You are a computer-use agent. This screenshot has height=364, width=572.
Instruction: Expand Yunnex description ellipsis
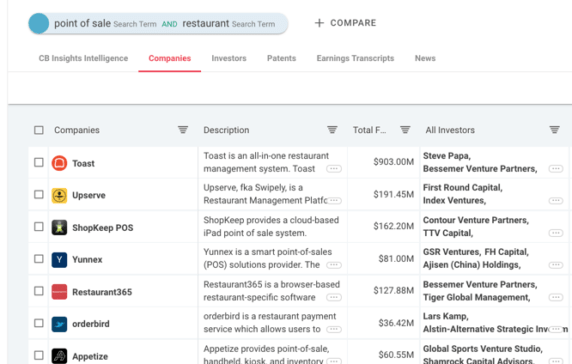(x=334, y=265)
